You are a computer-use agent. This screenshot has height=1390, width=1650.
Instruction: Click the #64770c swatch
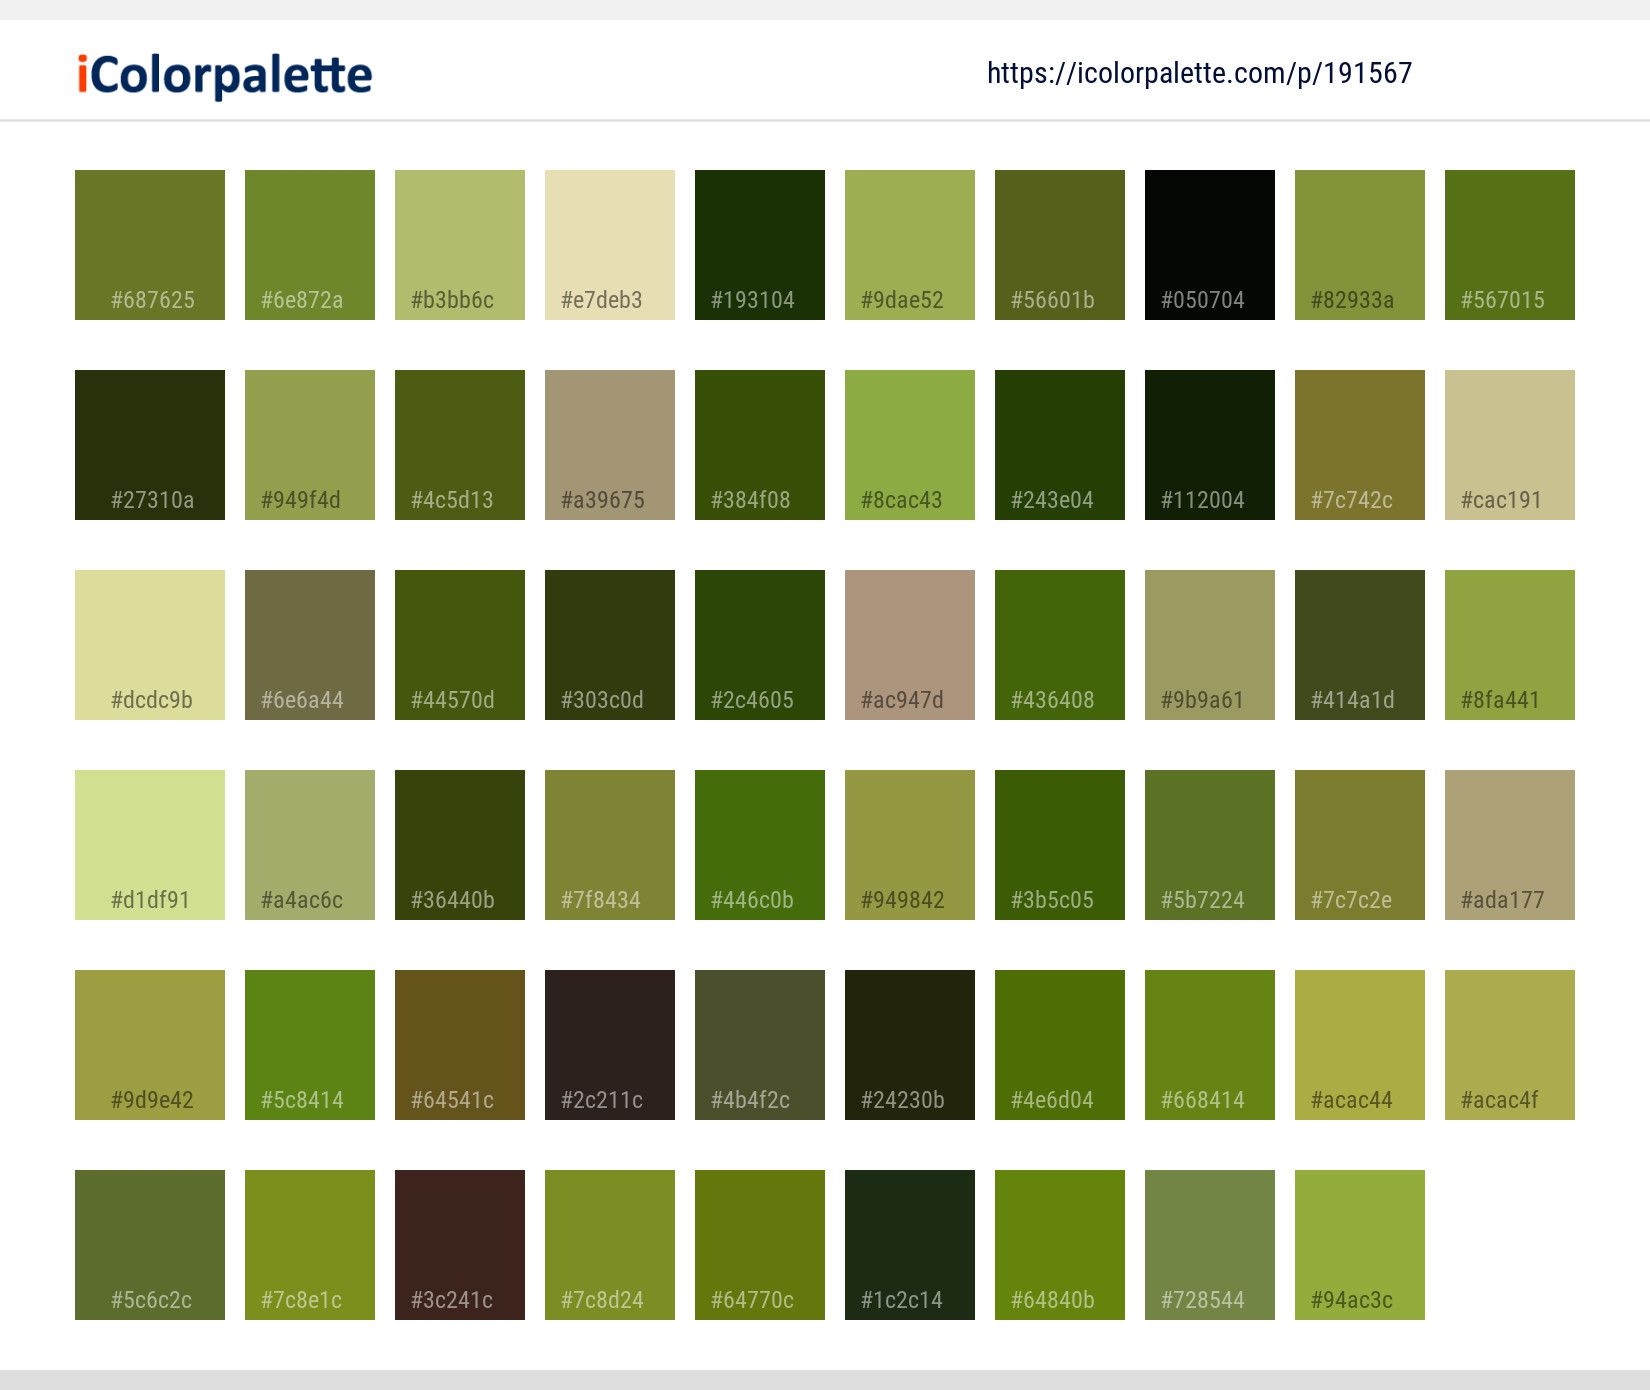click(x=760, y=1245)
